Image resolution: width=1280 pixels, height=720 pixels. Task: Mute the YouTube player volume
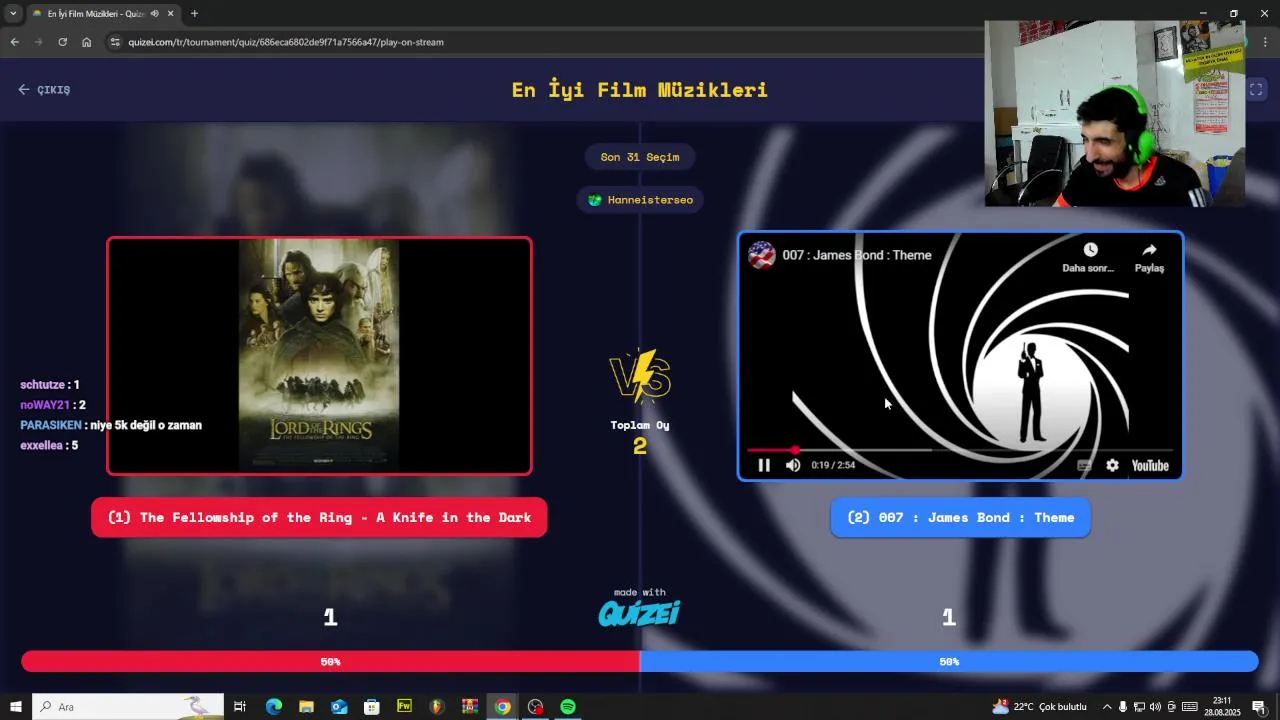point(793,465)
